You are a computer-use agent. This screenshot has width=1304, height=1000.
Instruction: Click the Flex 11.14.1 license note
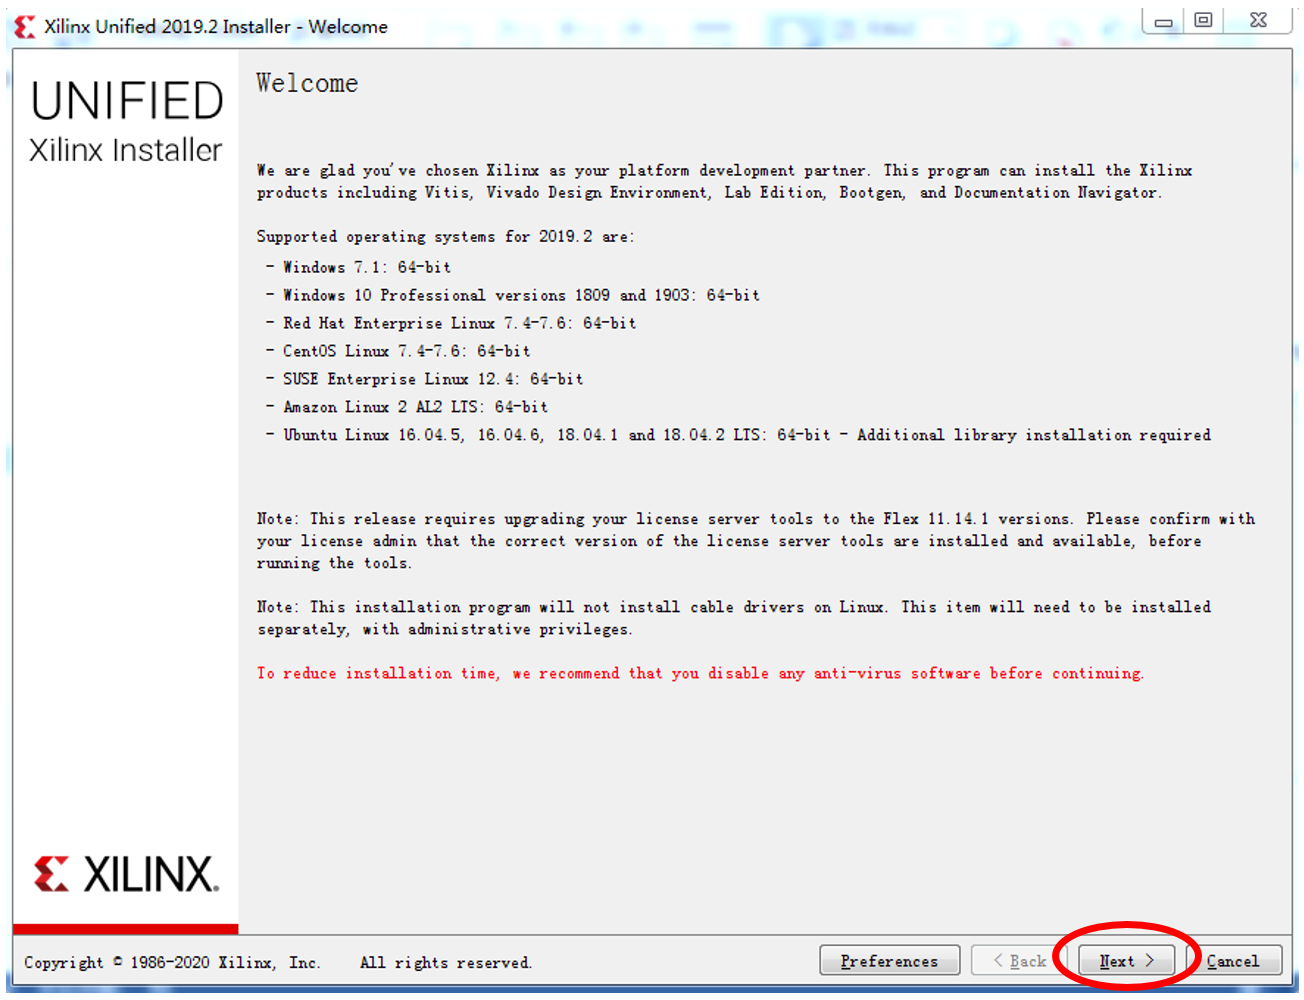pyautogui.click(x=756, y=541)
